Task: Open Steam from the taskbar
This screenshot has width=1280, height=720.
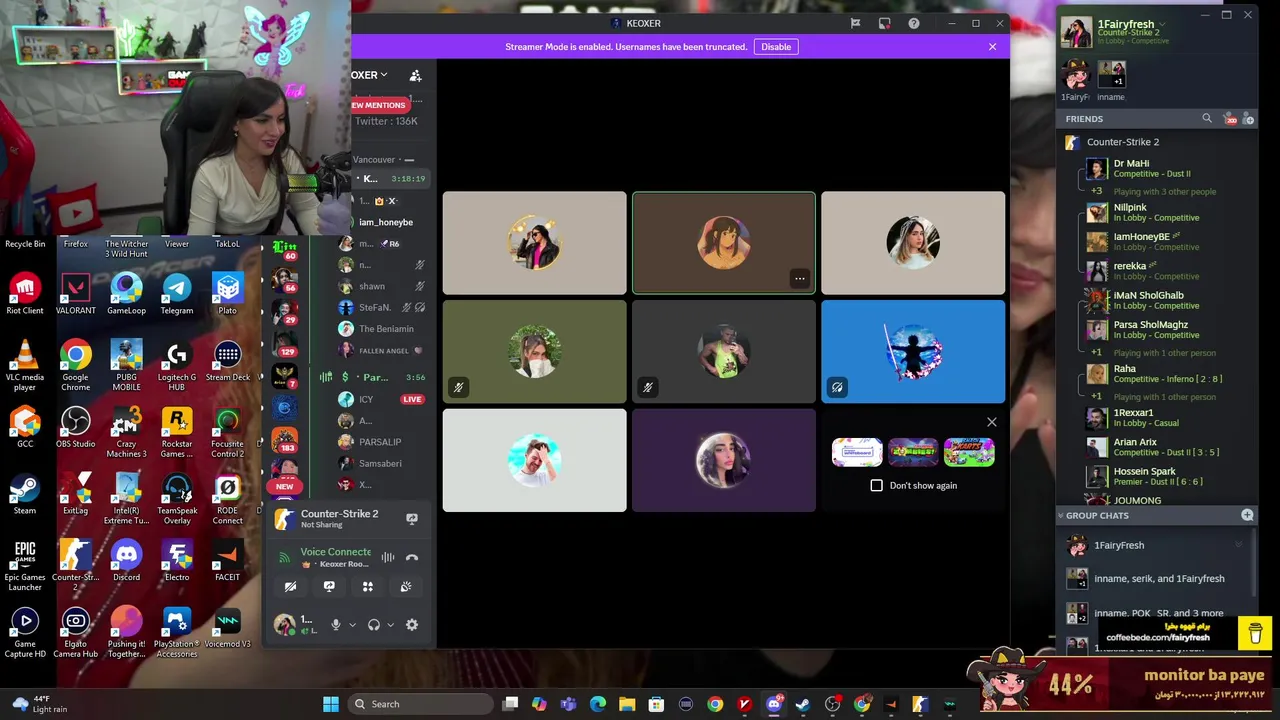Action: point(803,704)
